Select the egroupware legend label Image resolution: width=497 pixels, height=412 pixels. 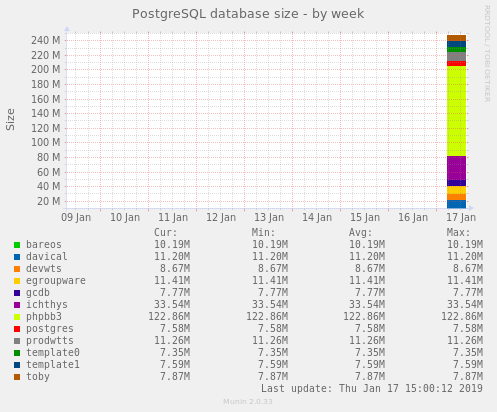click(x=56, y=280)
